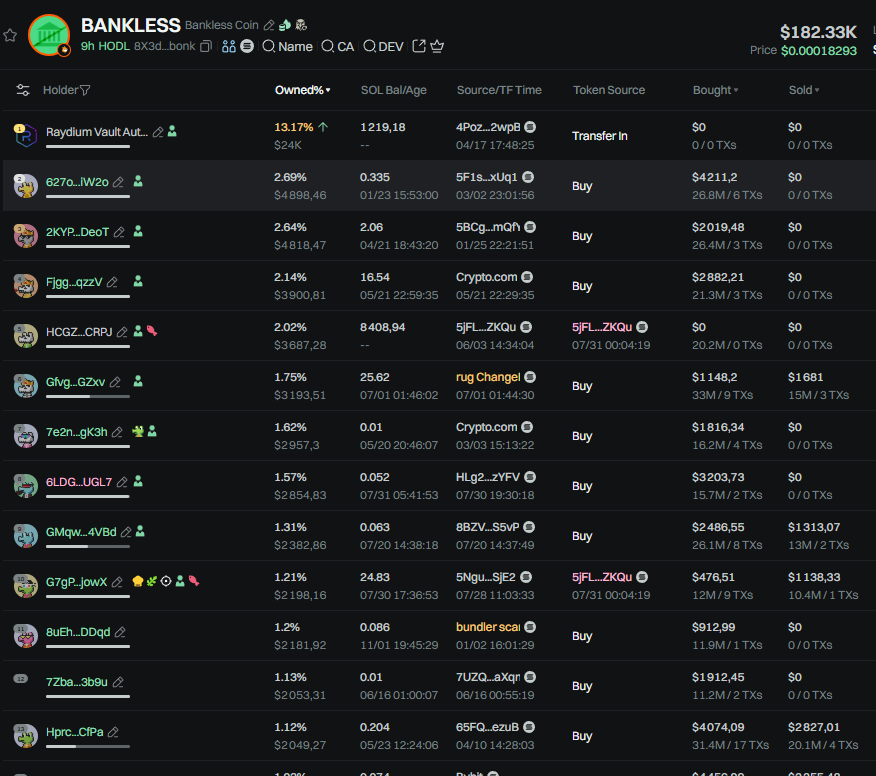Open holder address HCGZ...CRPJ

click(79, 332)
